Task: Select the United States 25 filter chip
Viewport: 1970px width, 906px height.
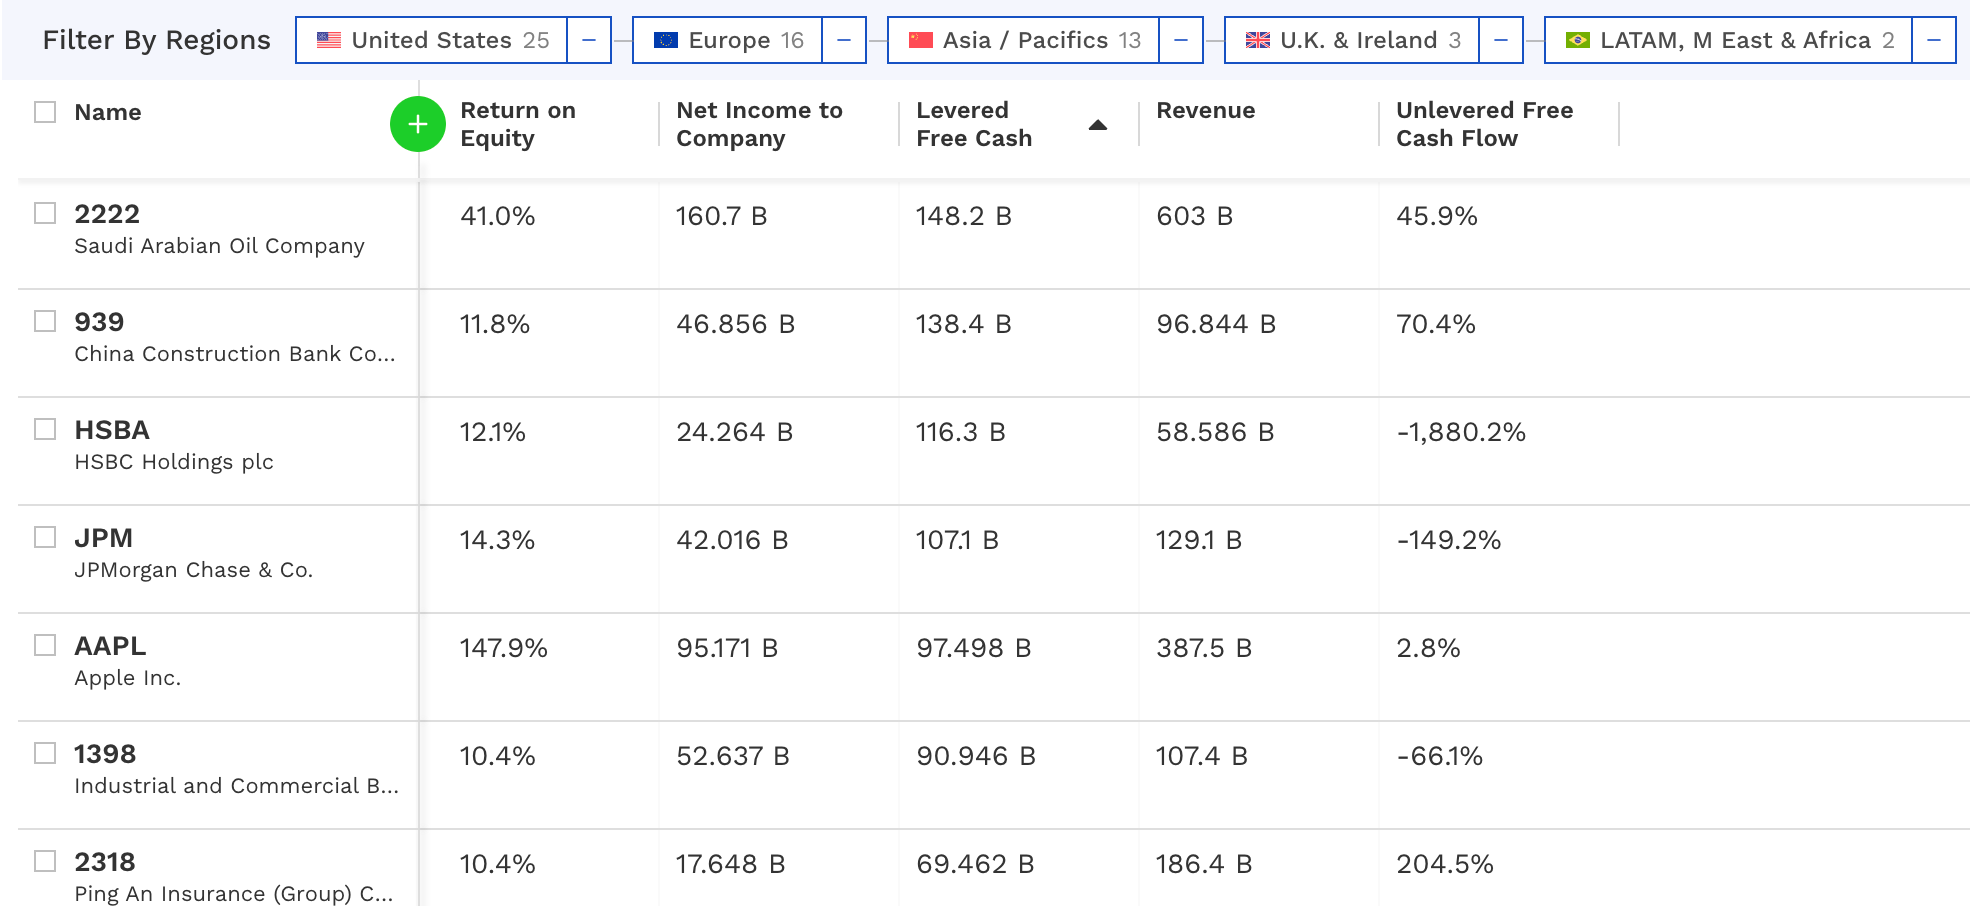Action: coord(432,40)
